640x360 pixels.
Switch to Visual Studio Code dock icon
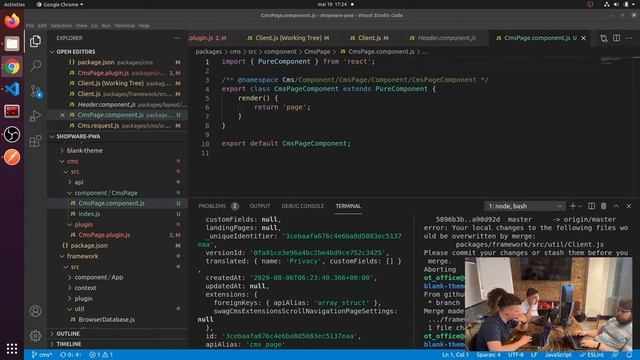(x=12, y=89)
